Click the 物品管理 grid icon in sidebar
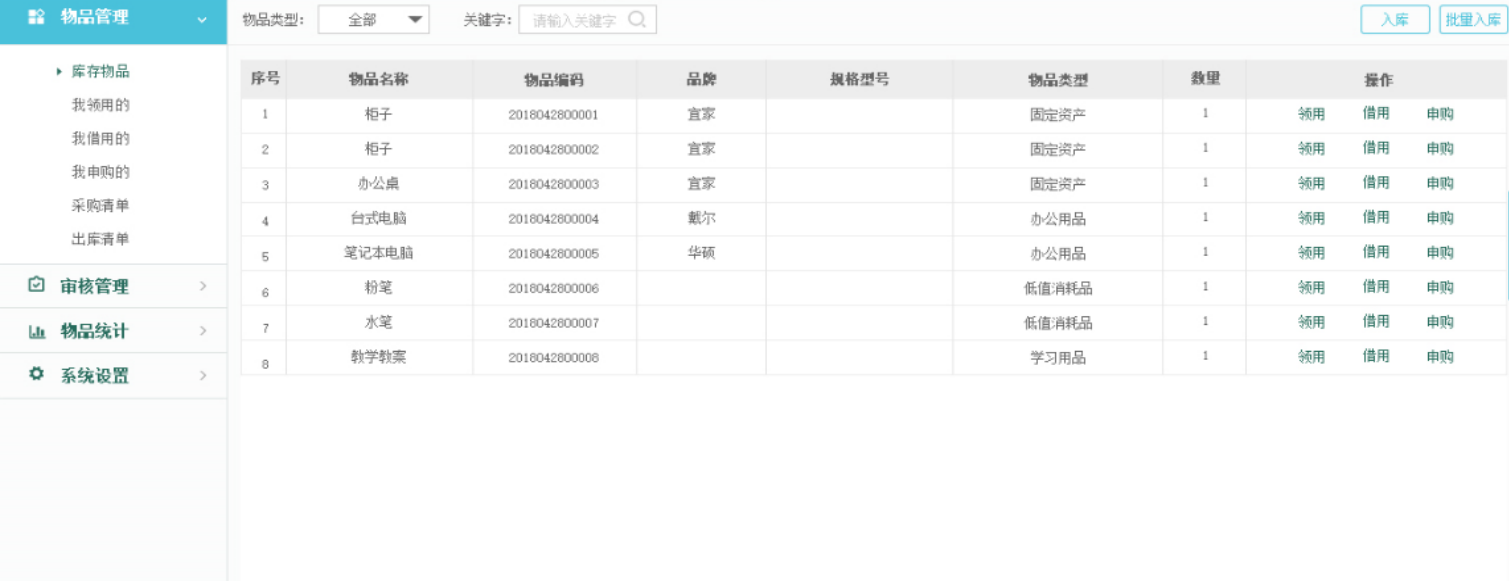 point(36,18)
